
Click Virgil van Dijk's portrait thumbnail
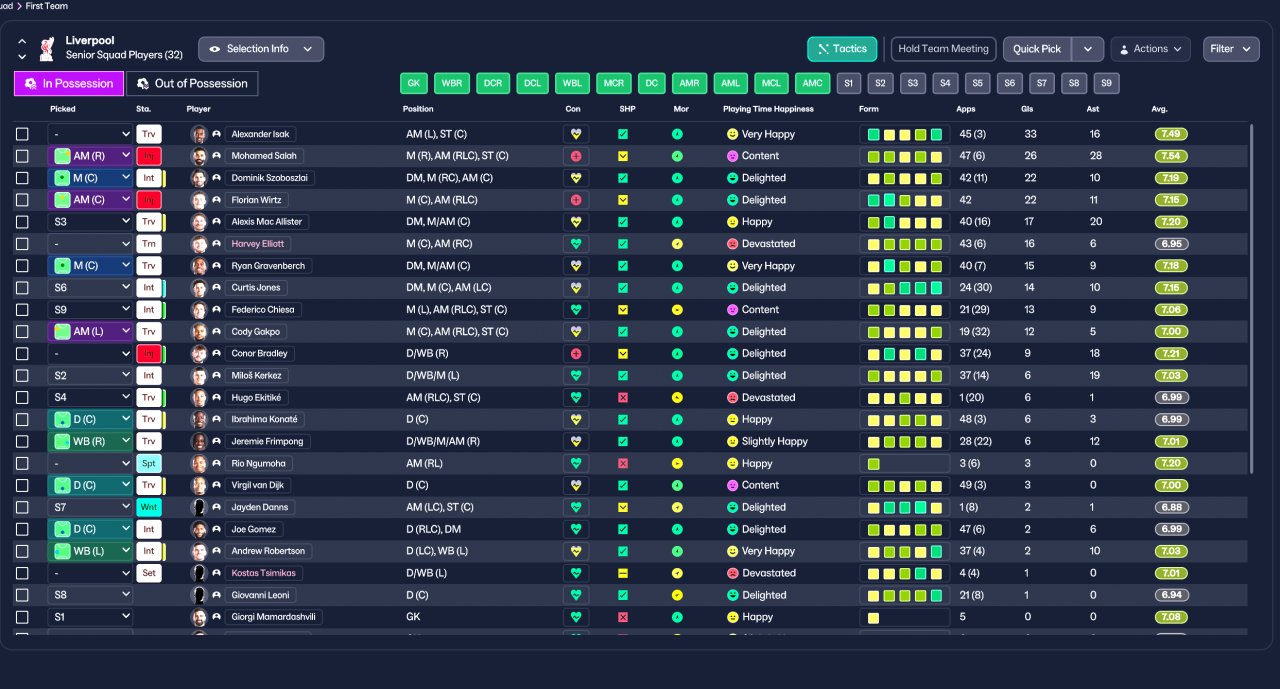[199, 486]
